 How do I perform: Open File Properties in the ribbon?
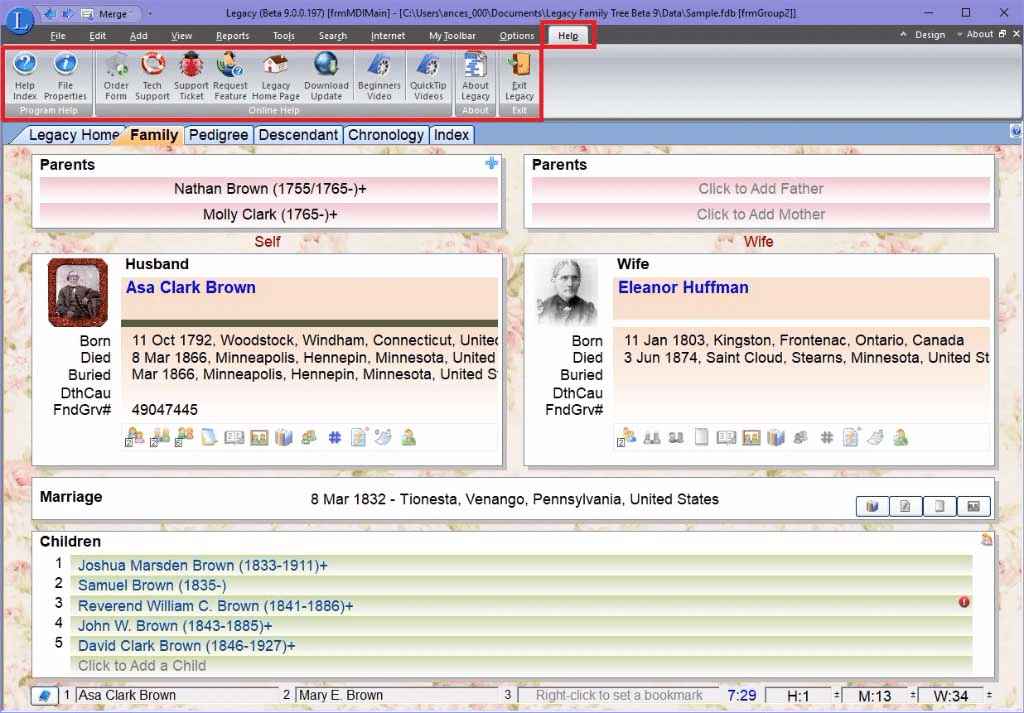coord(65,76)
